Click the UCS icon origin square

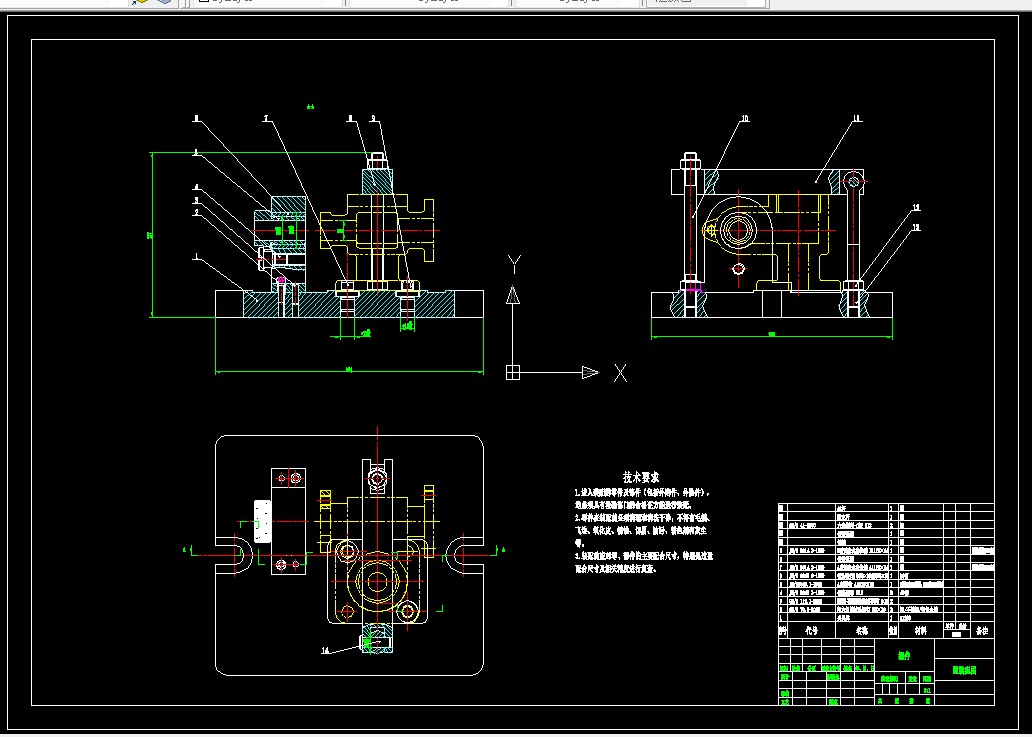(x=513, y=372)
